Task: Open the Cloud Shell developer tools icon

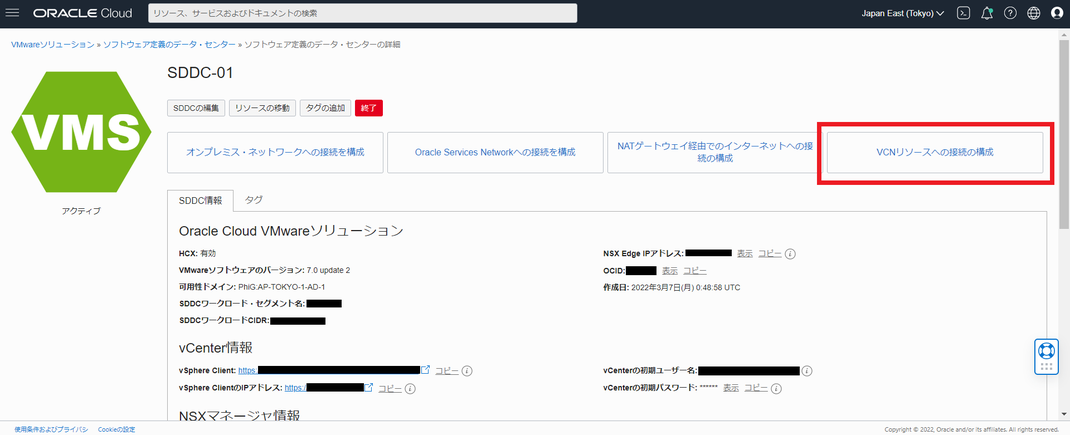Action: click(964, 13)
